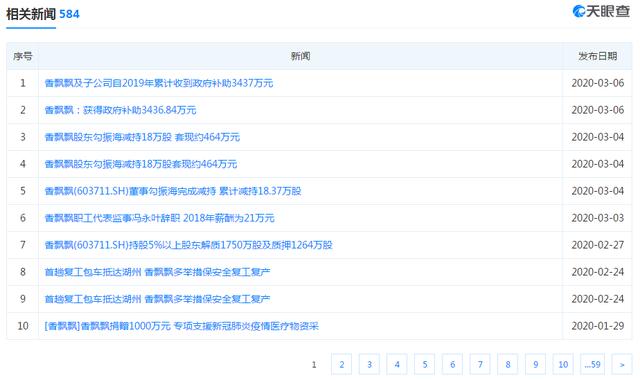Open news about 监事冯永叶辞职
The image size is (640, 380).
coord(159,218)
